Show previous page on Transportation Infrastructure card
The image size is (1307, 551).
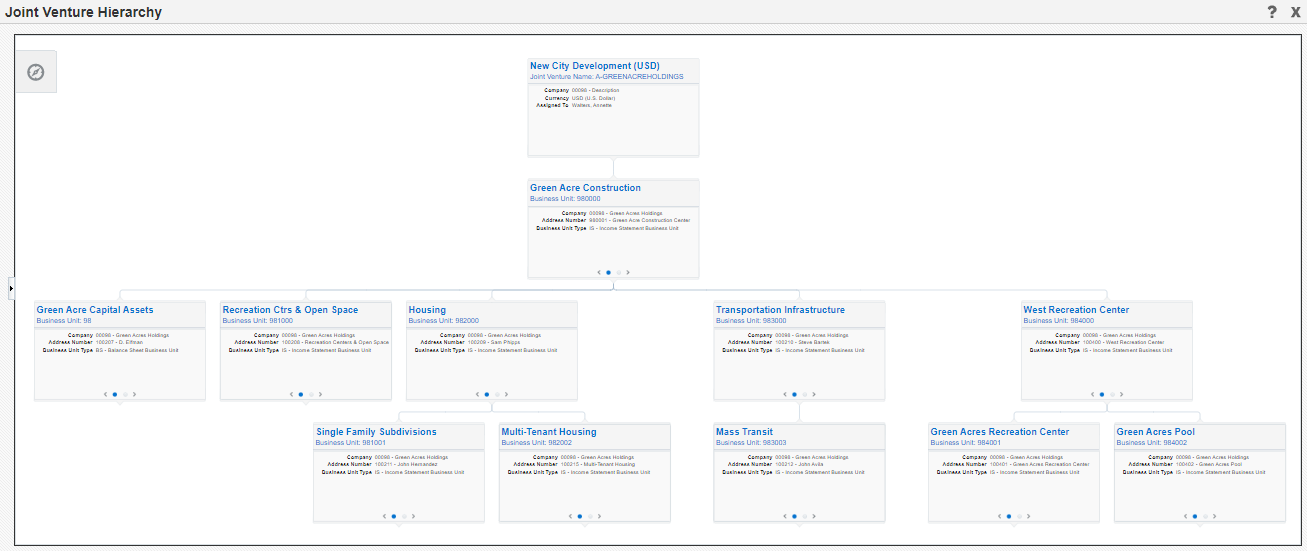coord(785,394)
